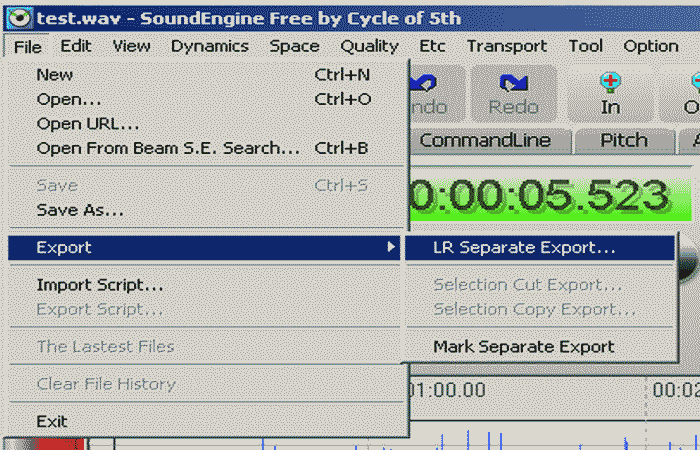Choose Exit from the File menu
This screenshot has width=700, height=450.
click(52, 421)
